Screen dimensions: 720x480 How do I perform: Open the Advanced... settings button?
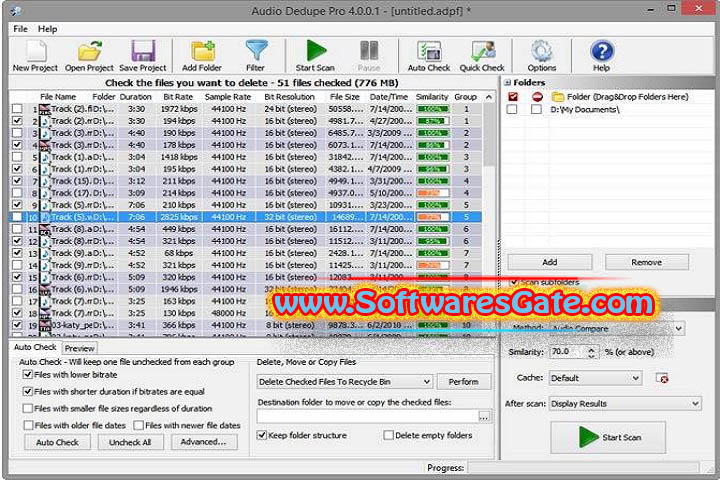(203, 442)
